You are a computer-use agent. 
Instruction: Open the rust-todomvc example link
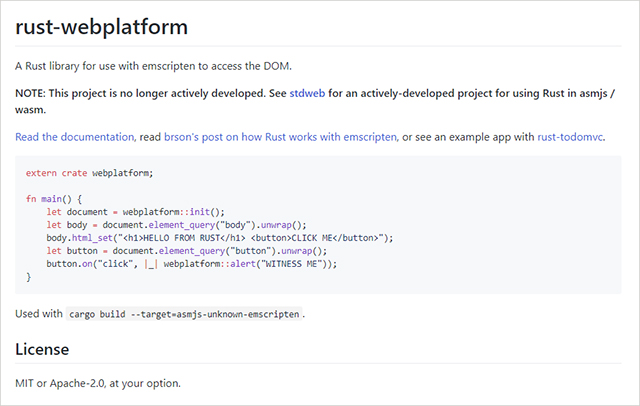(570, 137)
